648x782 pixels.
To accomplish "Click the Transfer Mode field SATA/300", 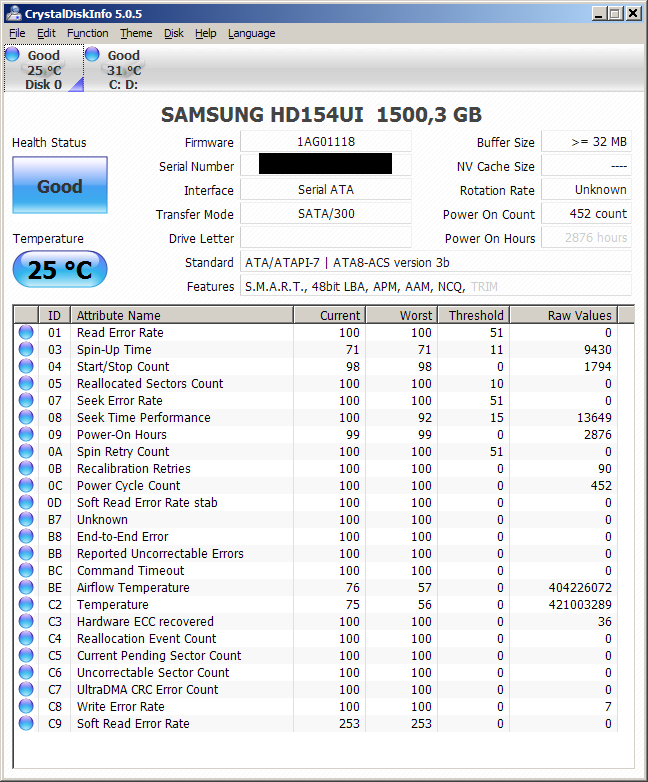I will pyautogui.click(x=326, y=213).
